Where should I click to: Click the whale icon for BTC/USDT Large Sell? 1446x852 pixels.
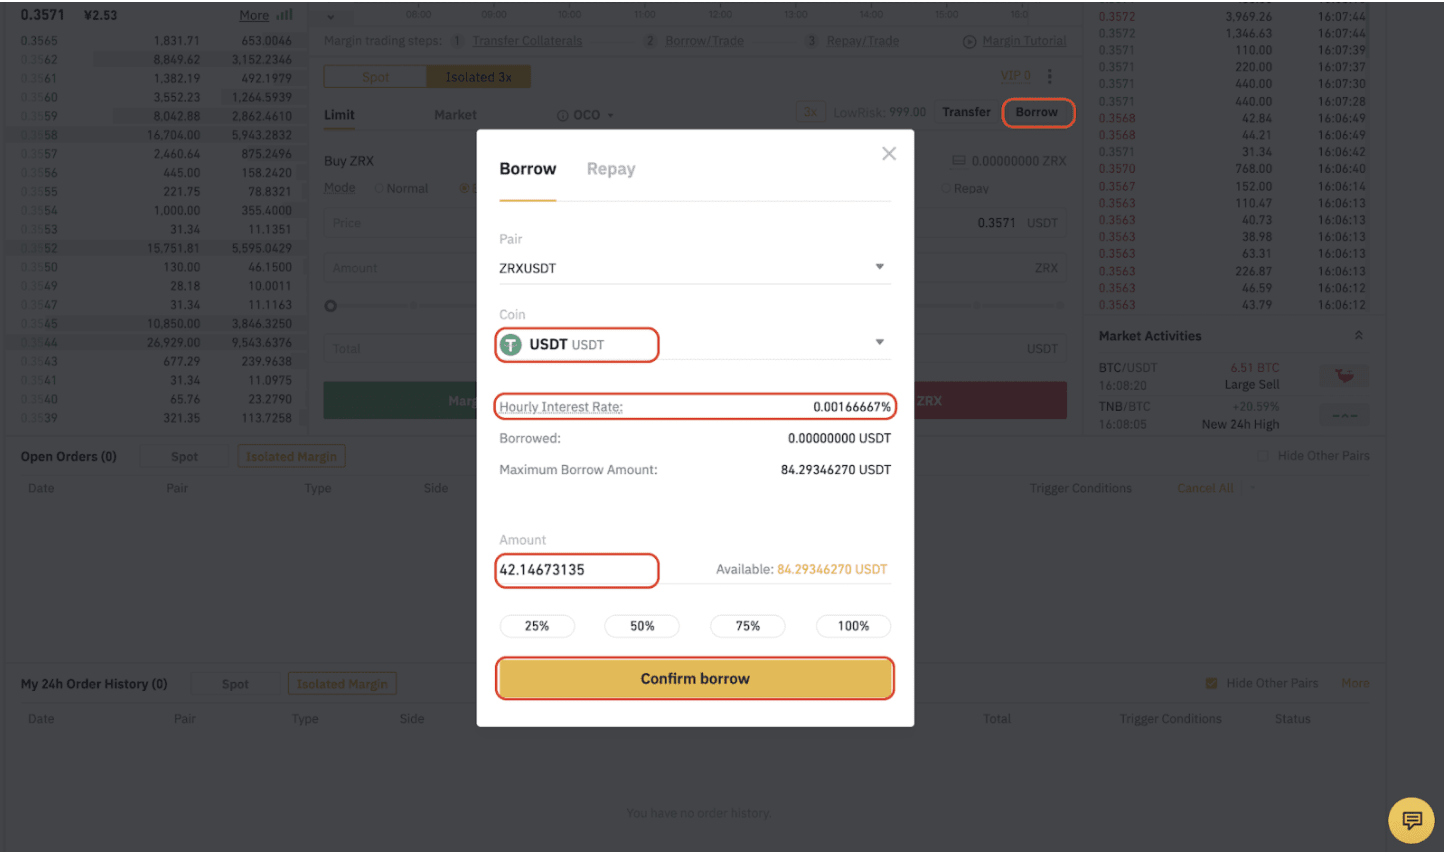(x=1344, y=376)
